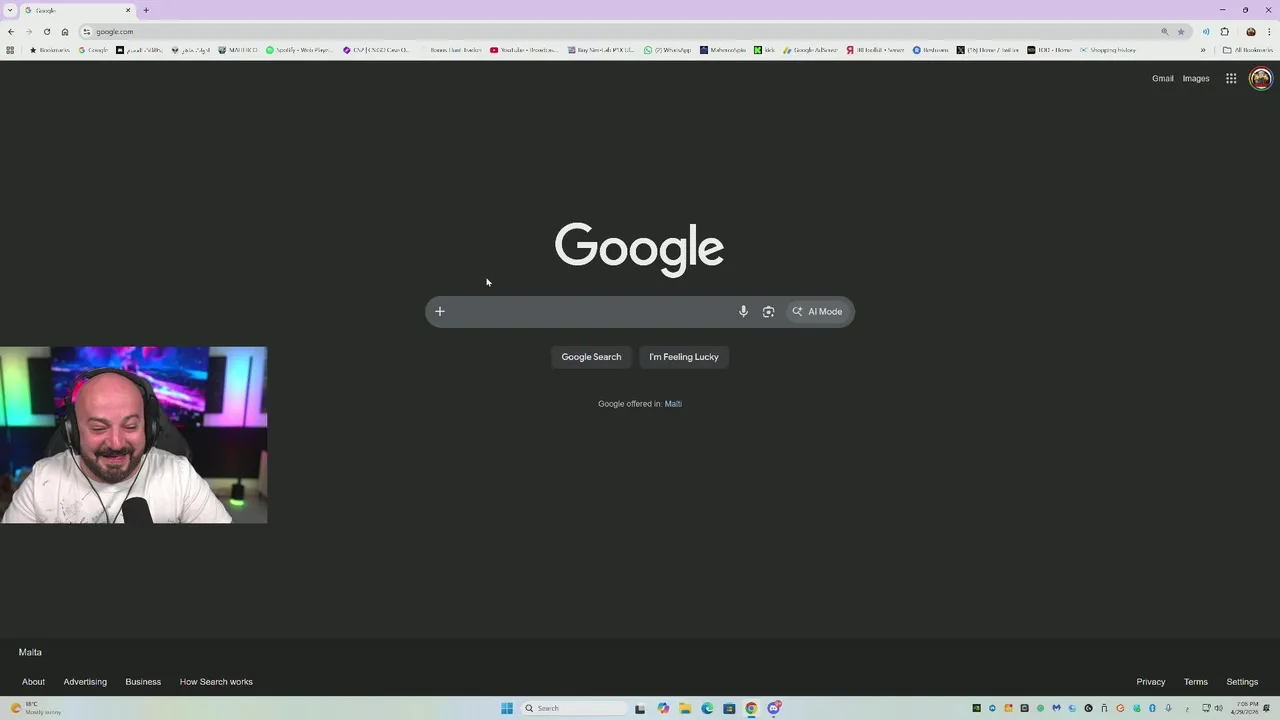
Task: Go back with the browser back arrow
Action: [x=11, y=31]
